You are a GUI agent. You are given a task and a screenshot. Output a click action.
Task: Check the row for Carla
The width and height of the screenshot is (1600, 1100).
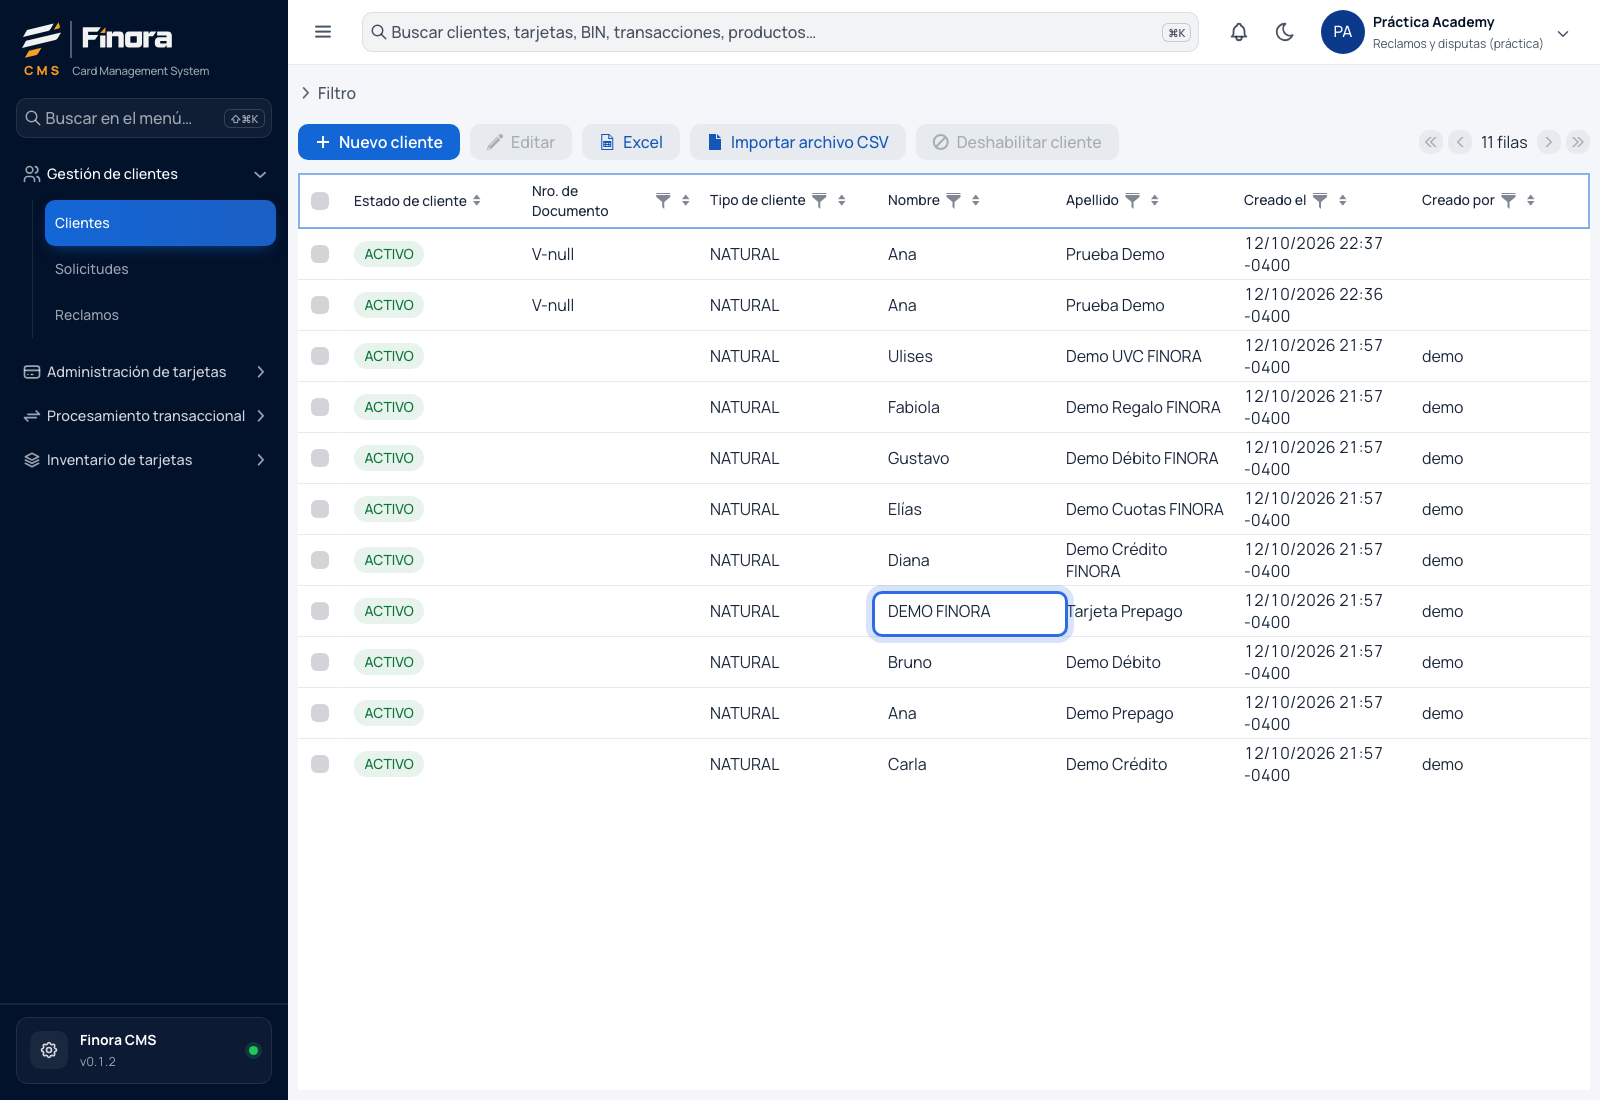pos(320,764)
